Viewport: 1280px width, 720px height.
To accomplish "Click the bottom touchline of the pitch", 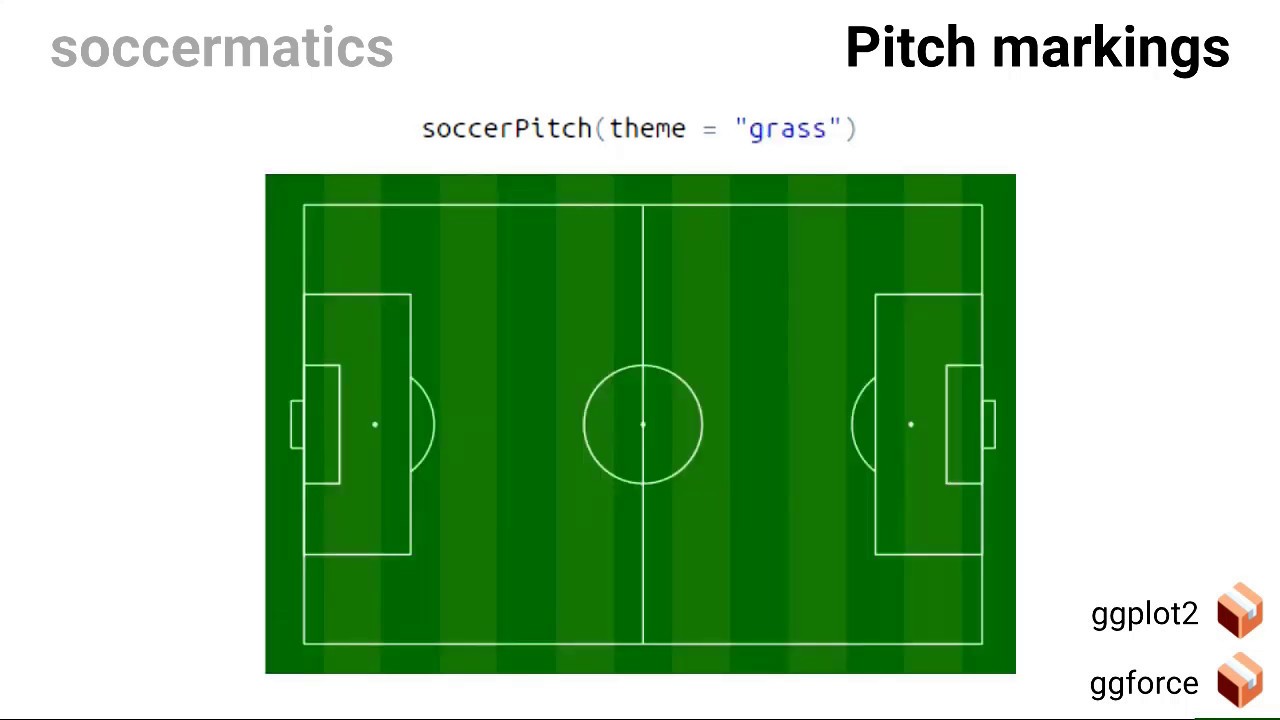I will click(500, 644).
